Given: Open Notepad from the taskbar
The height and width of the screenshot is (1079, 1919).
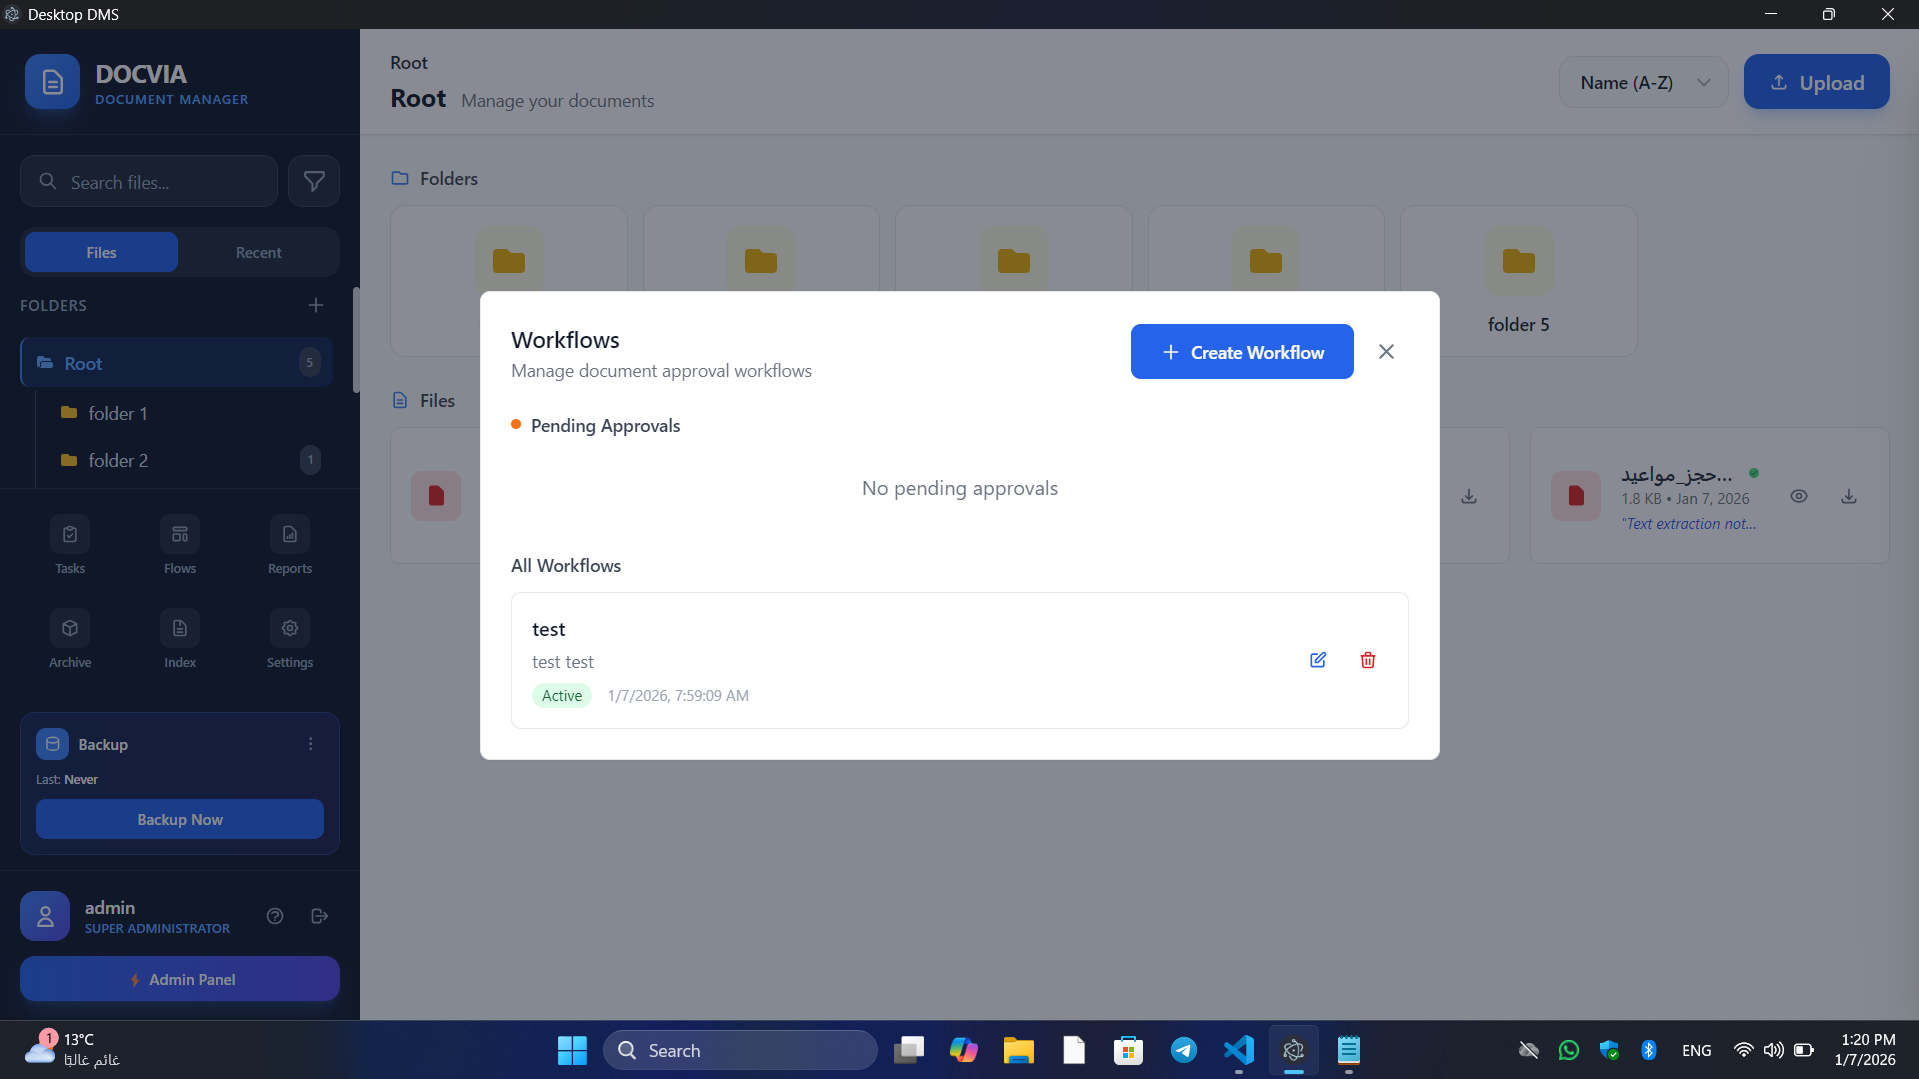Looking at the screenshot, I should click(x=1349, y=1050).
